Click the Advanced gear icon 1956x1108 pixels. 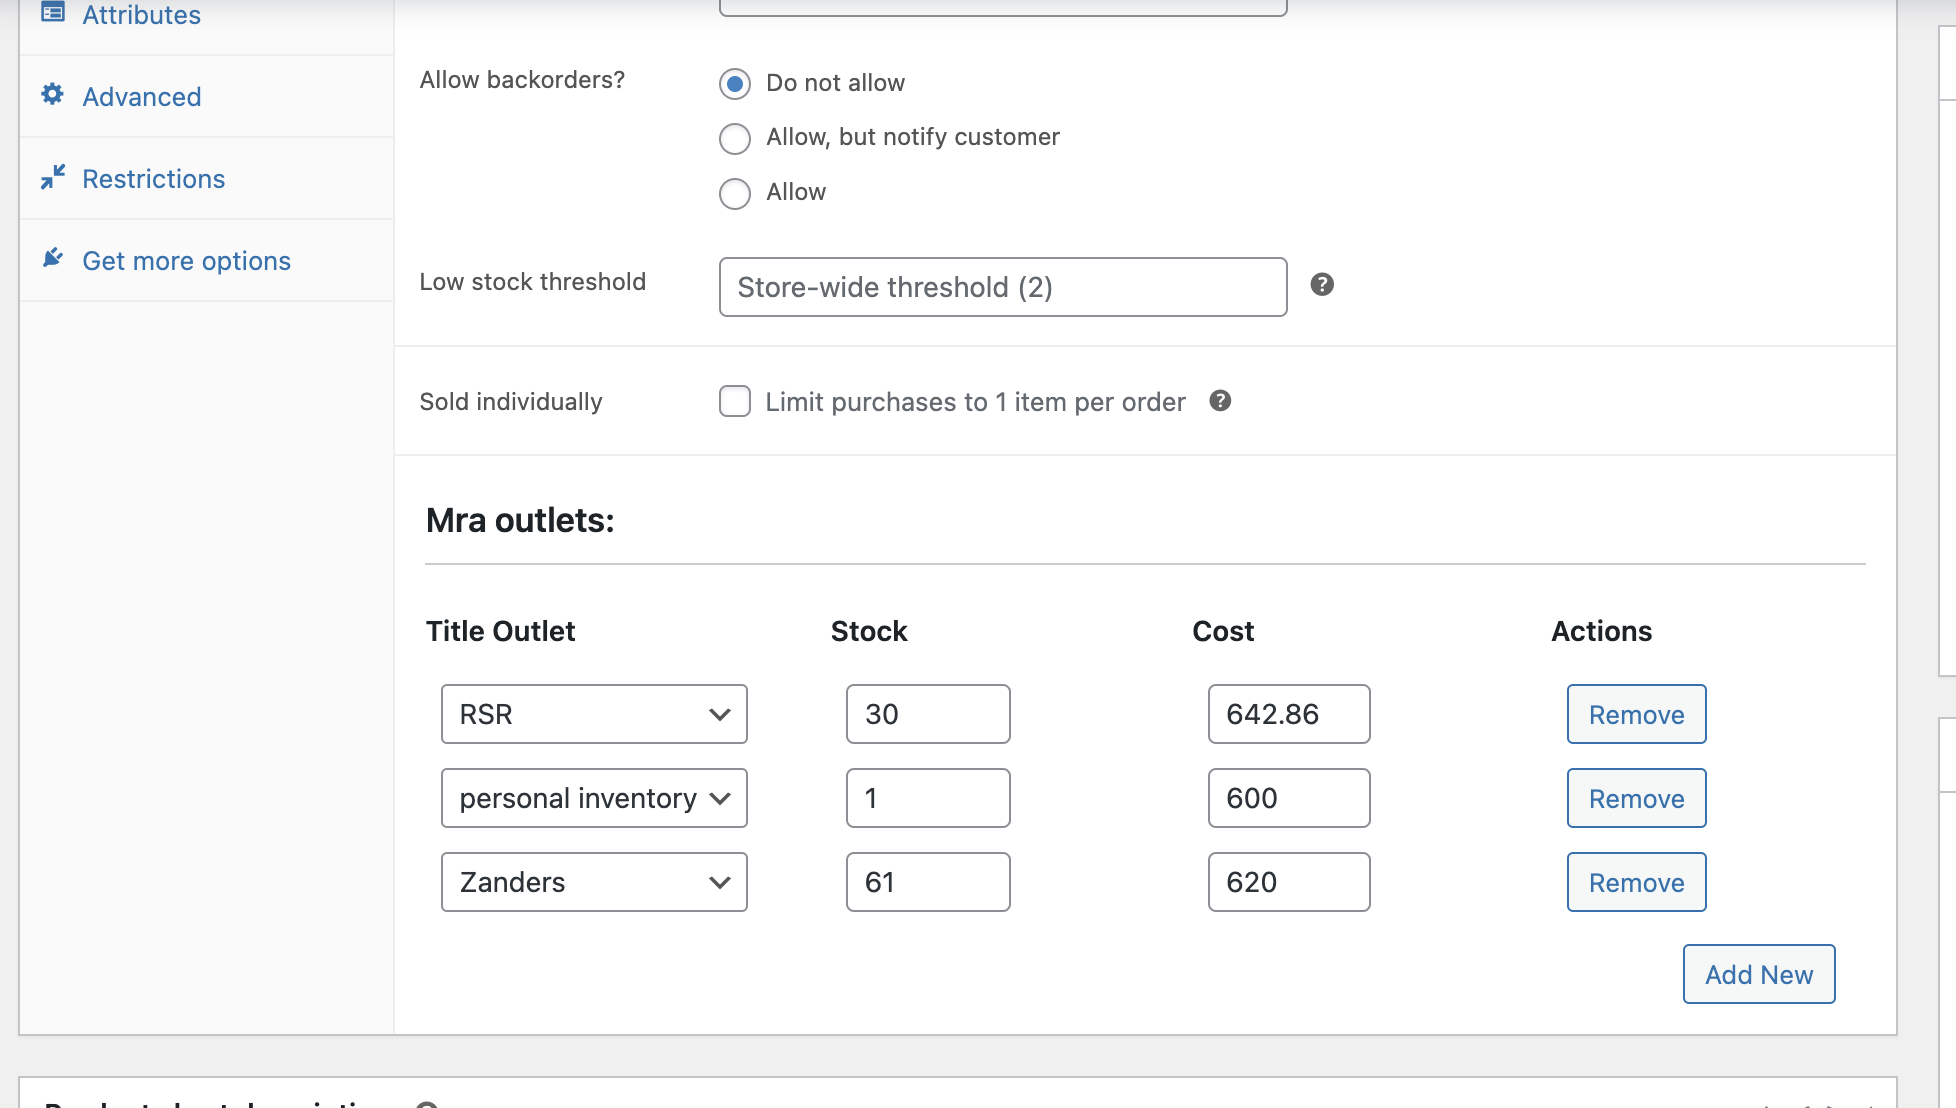(52, 95)
